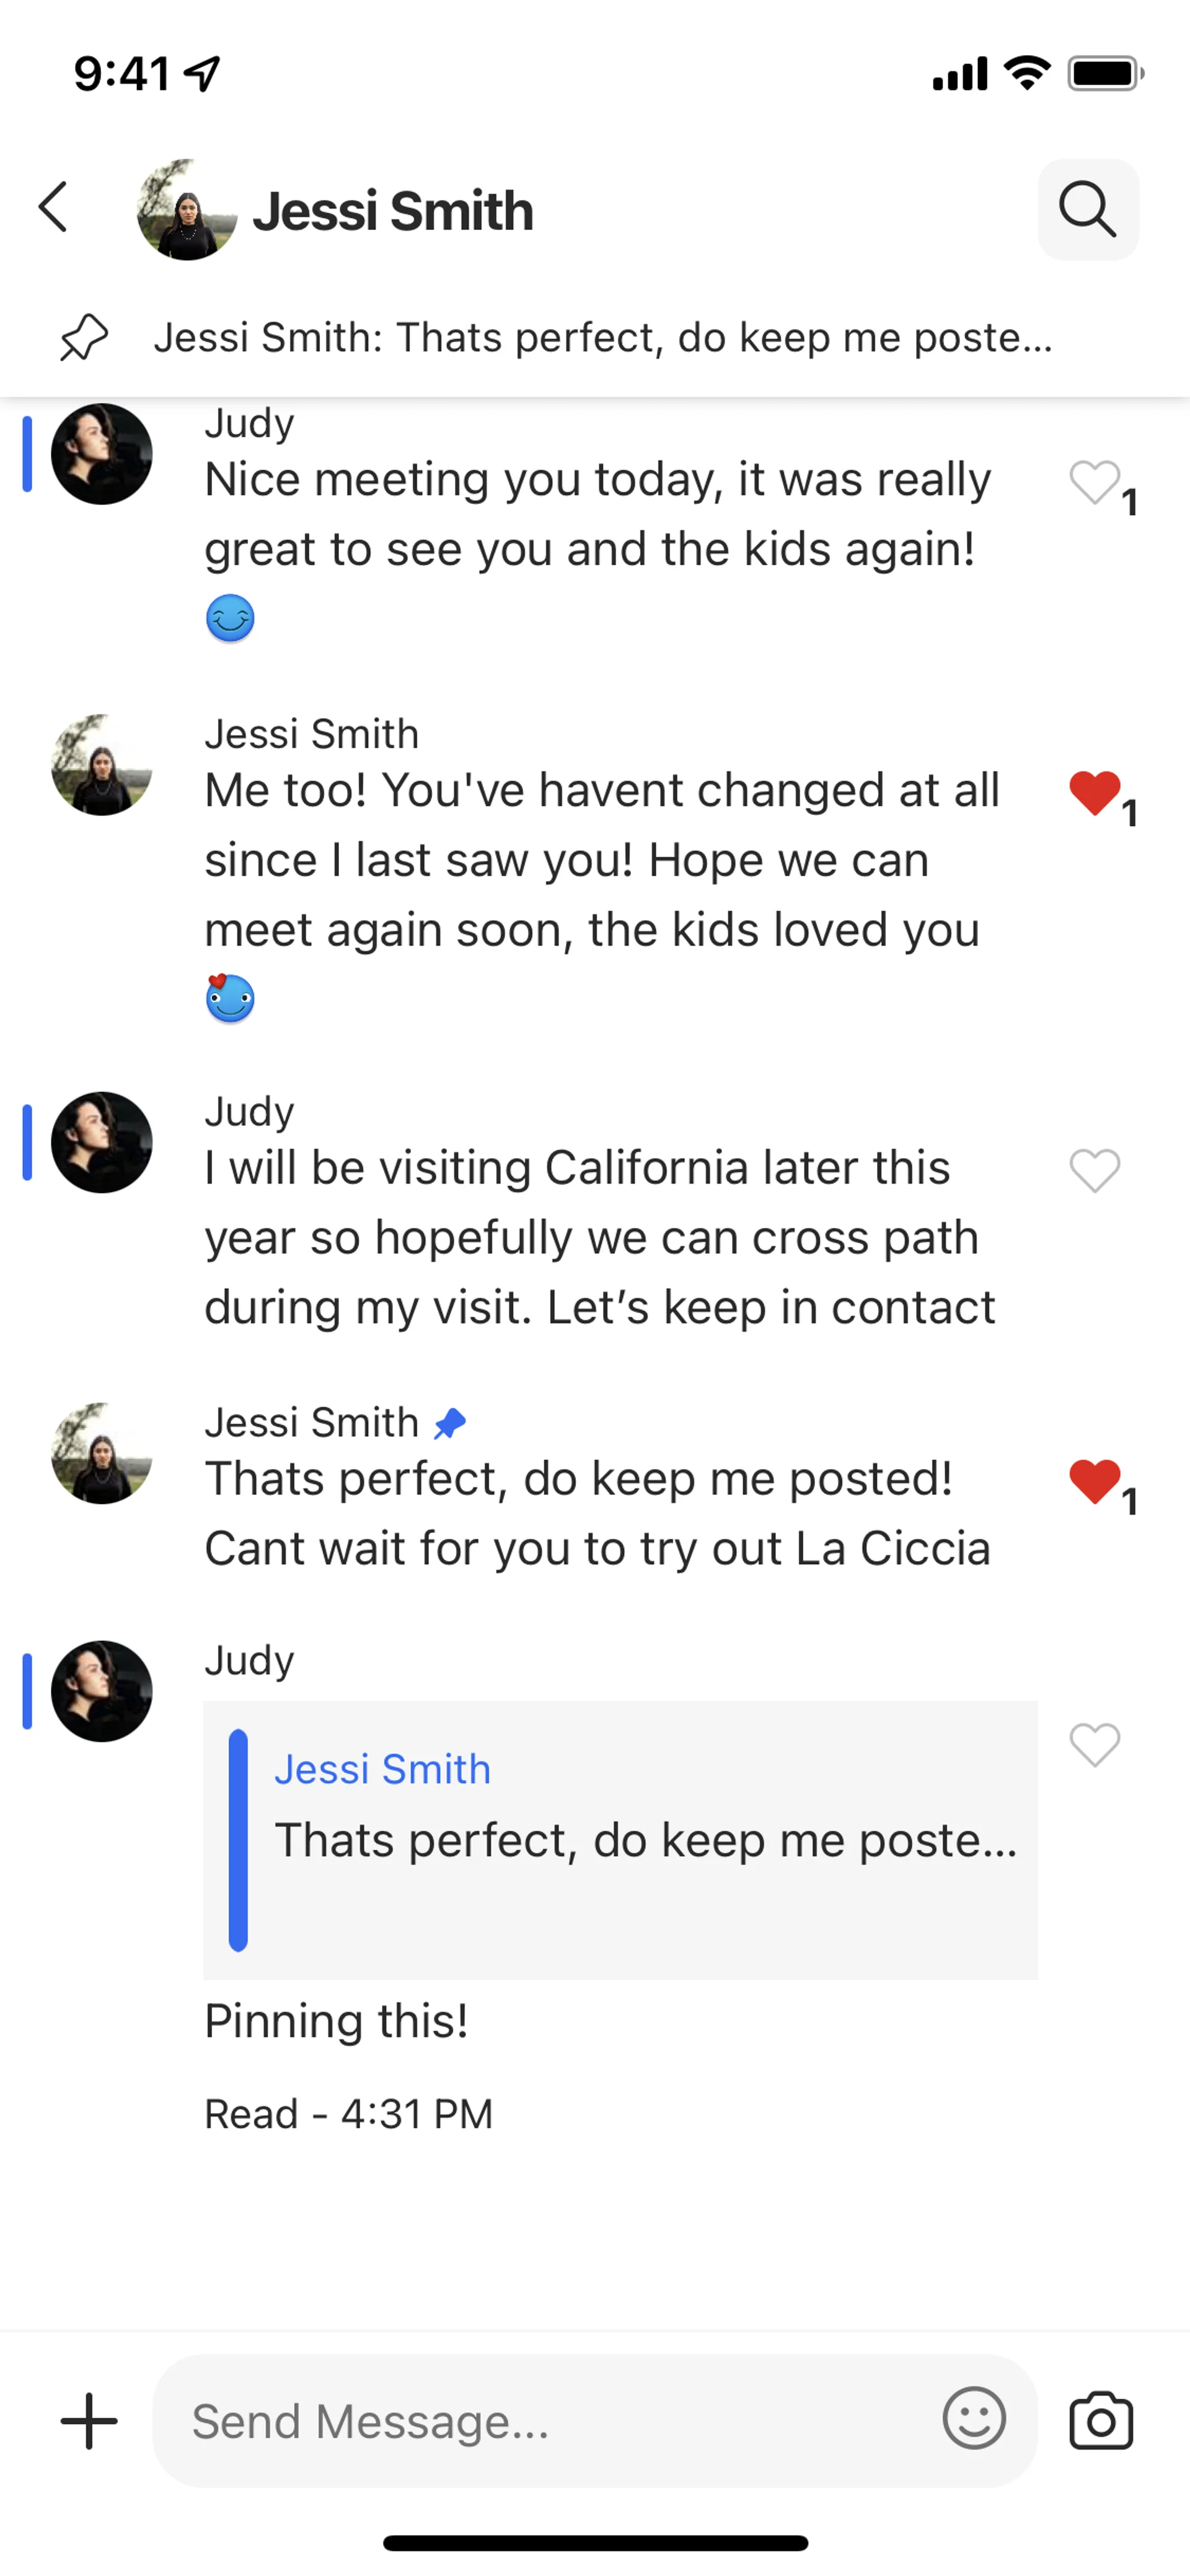Open the pinned message banner
This screenshot has height=2576, width=1190.
[x=600, y=337]
